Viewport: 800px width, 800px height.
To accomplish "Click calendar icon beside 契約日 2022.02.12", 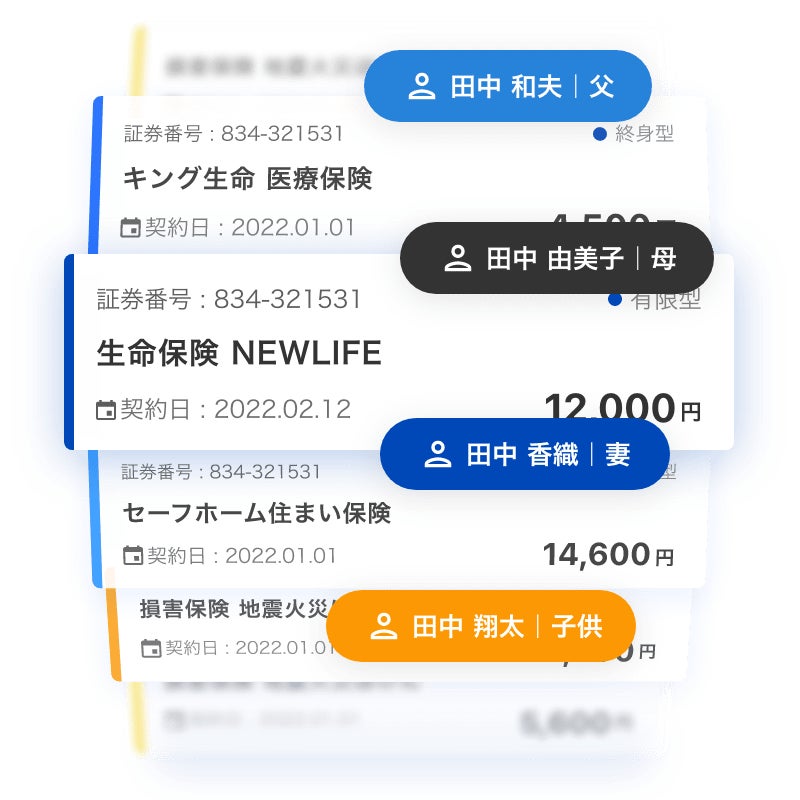I will (x=105, y=409).
